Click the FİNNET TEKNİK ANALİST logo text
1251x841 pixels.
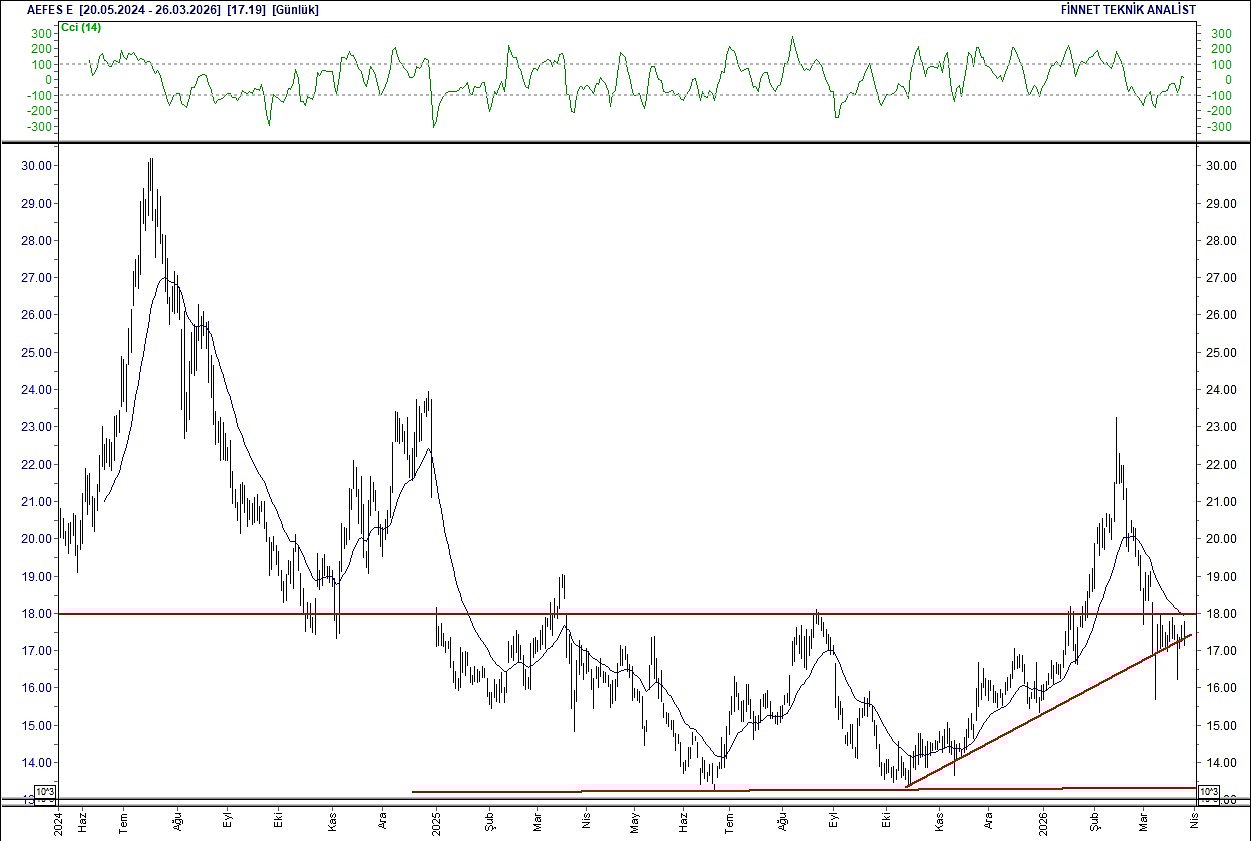[x=1130, y=9]
